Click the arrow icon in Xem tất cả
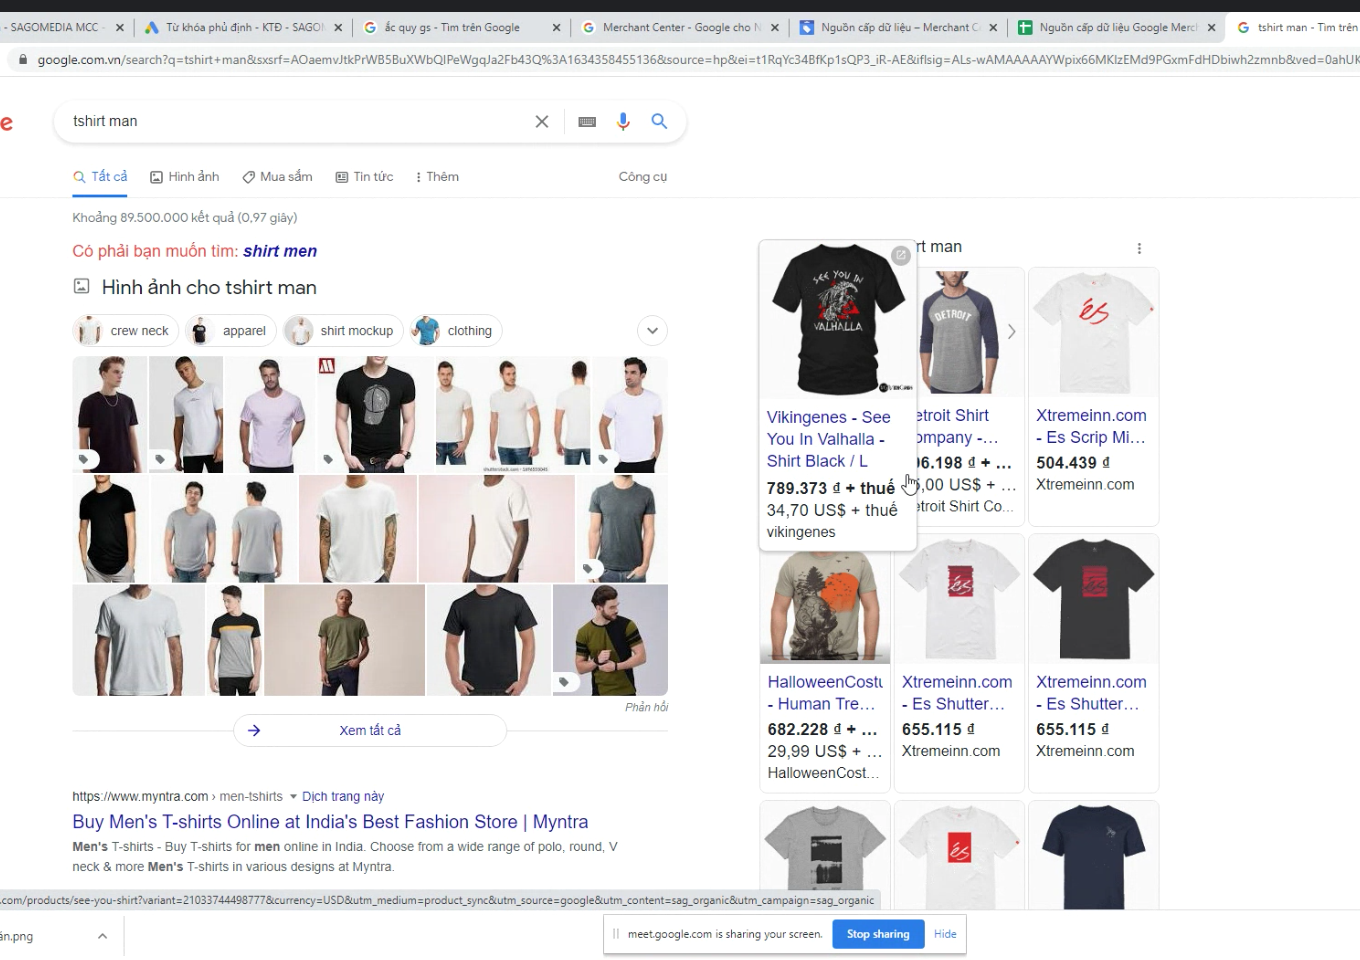The image size is (1360, 960). pos(254,730)
